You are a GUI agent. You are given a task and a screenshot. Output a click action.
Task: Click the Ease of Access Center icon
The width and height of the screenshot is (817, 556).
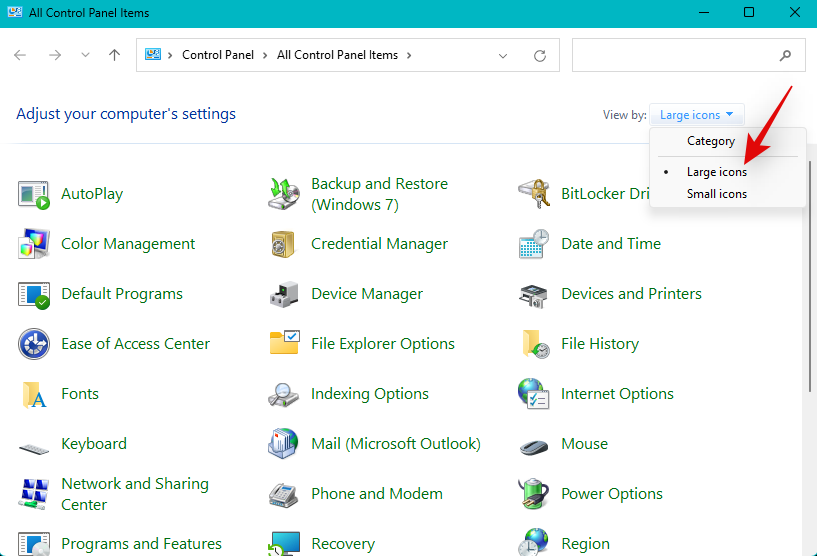pos(33,344)
